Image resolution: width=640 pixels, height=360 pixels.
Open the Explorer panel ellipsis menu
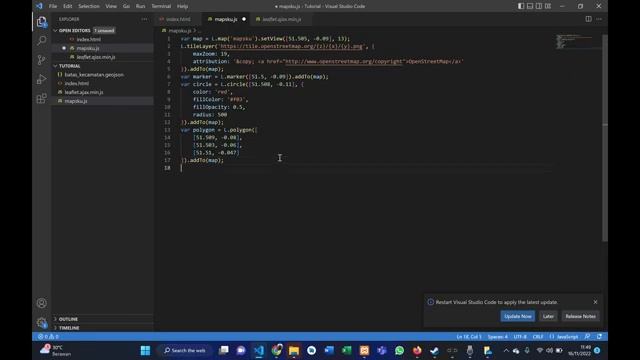[x=144, y=19]
